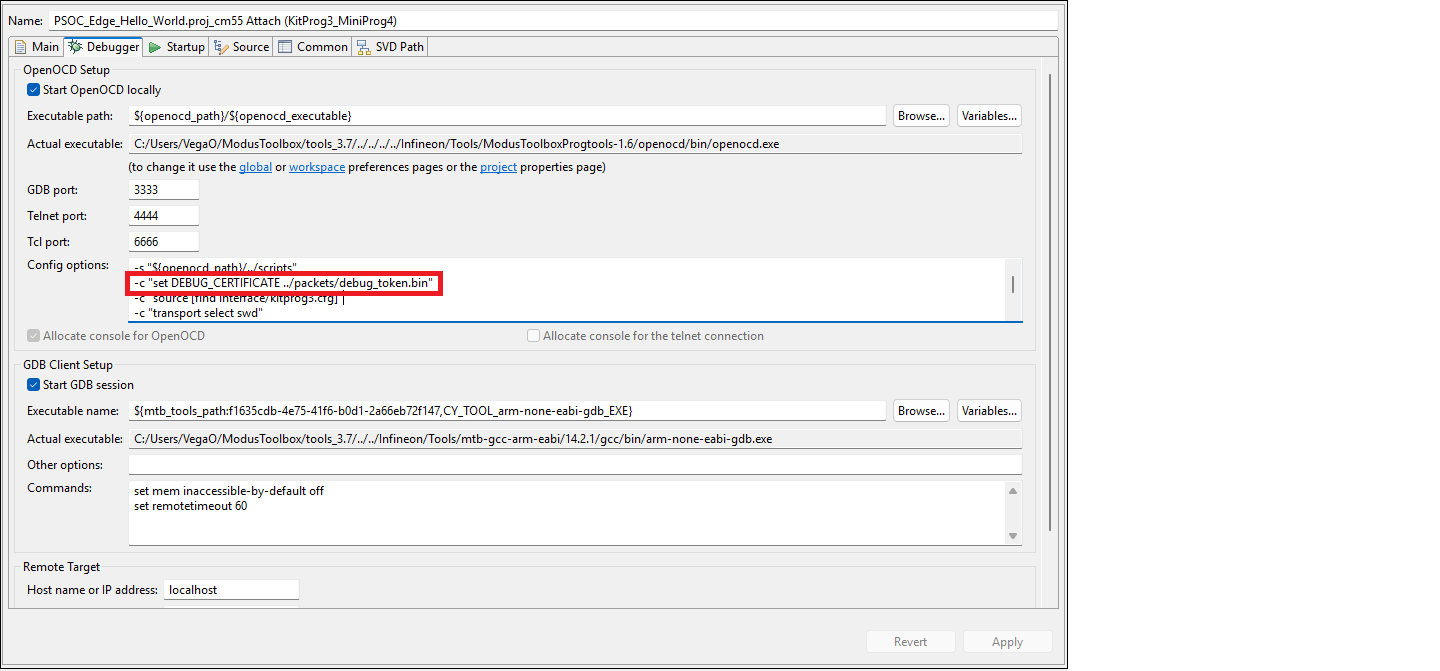Image resolution: width=1440 pixels, height=671 pixels.
Task: Toggle Start GDB session checkbox
Action: (34, 385)
